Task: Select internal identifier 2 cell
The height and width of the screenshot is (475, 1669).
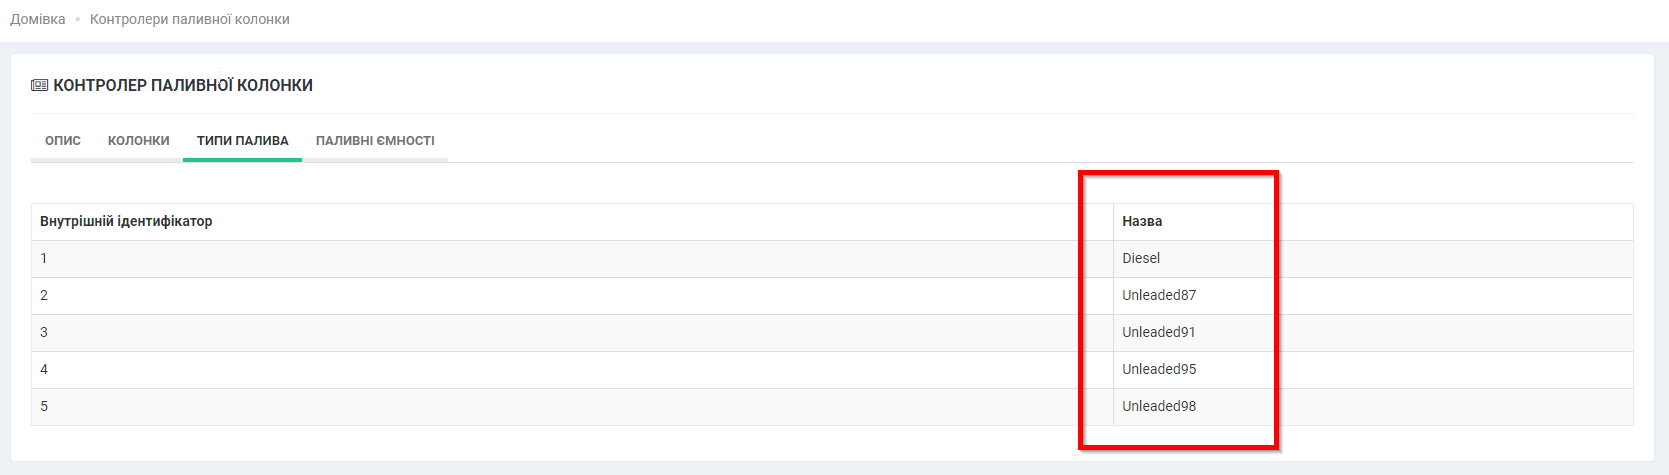Action: 44,295
